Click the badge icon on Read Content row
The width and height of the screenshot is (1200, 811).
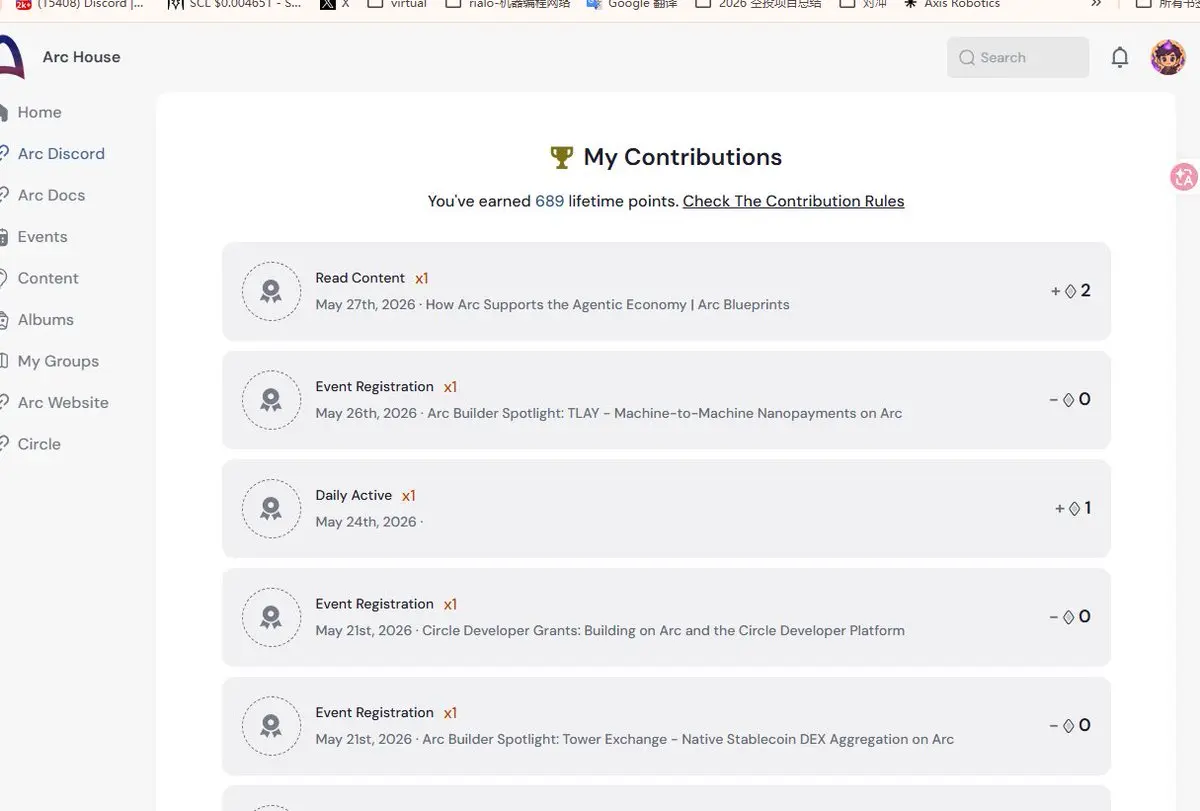coord(271,291)
